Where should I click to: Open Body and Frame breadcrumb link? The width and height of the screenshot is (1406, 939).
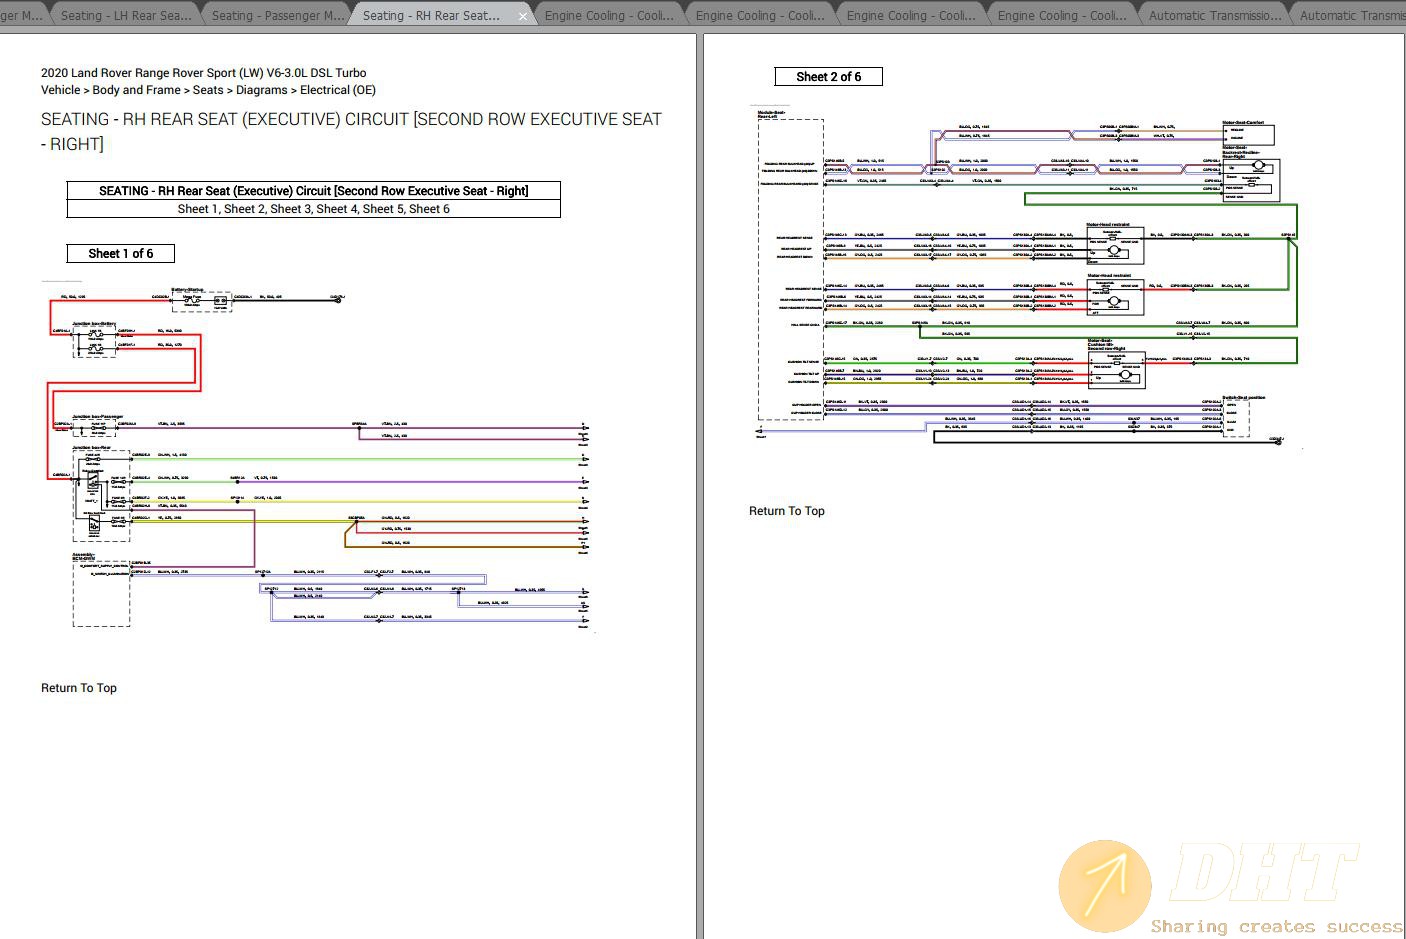[137, 90]
